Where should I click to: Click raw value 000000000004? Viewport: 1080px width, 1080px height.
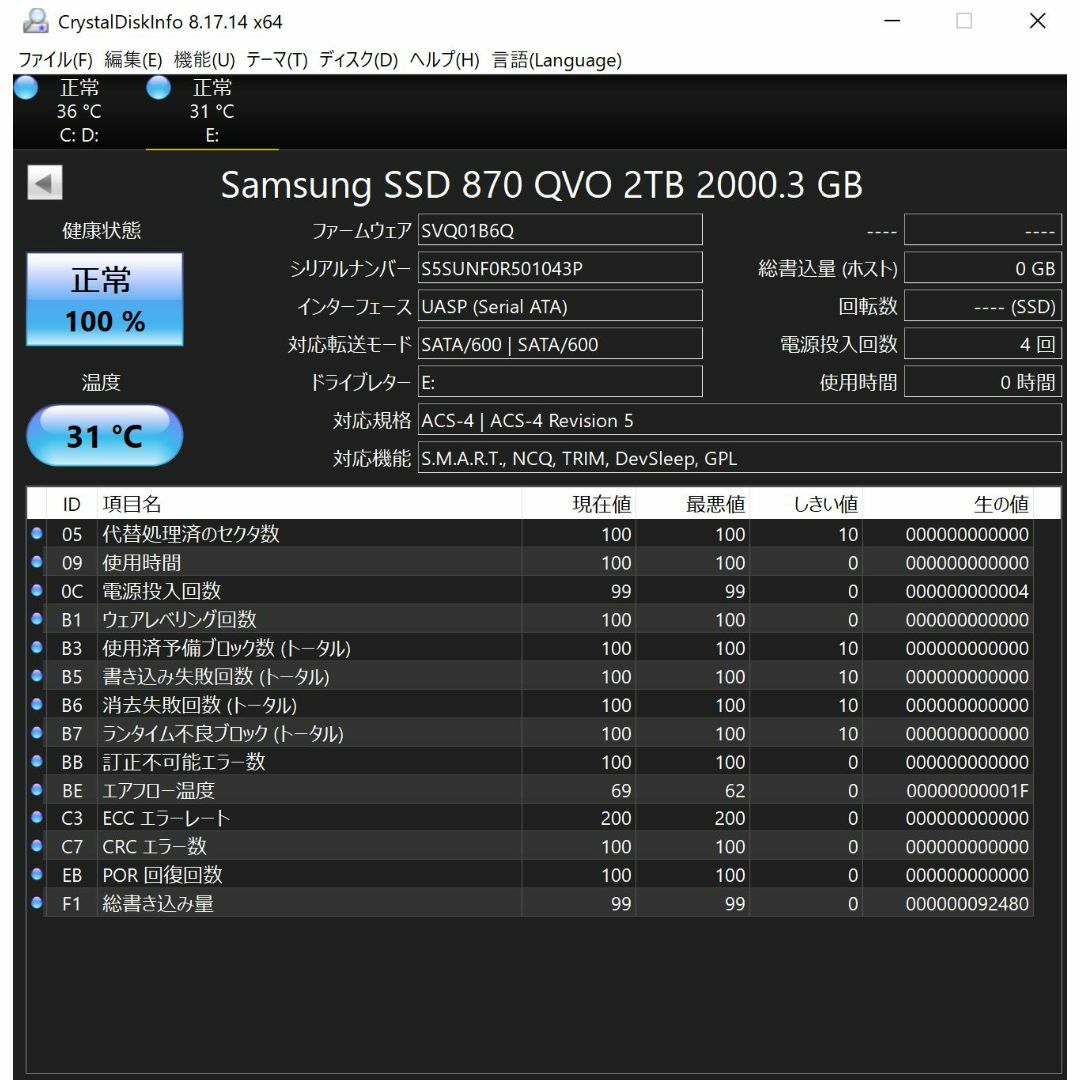(x=967, y=591)
